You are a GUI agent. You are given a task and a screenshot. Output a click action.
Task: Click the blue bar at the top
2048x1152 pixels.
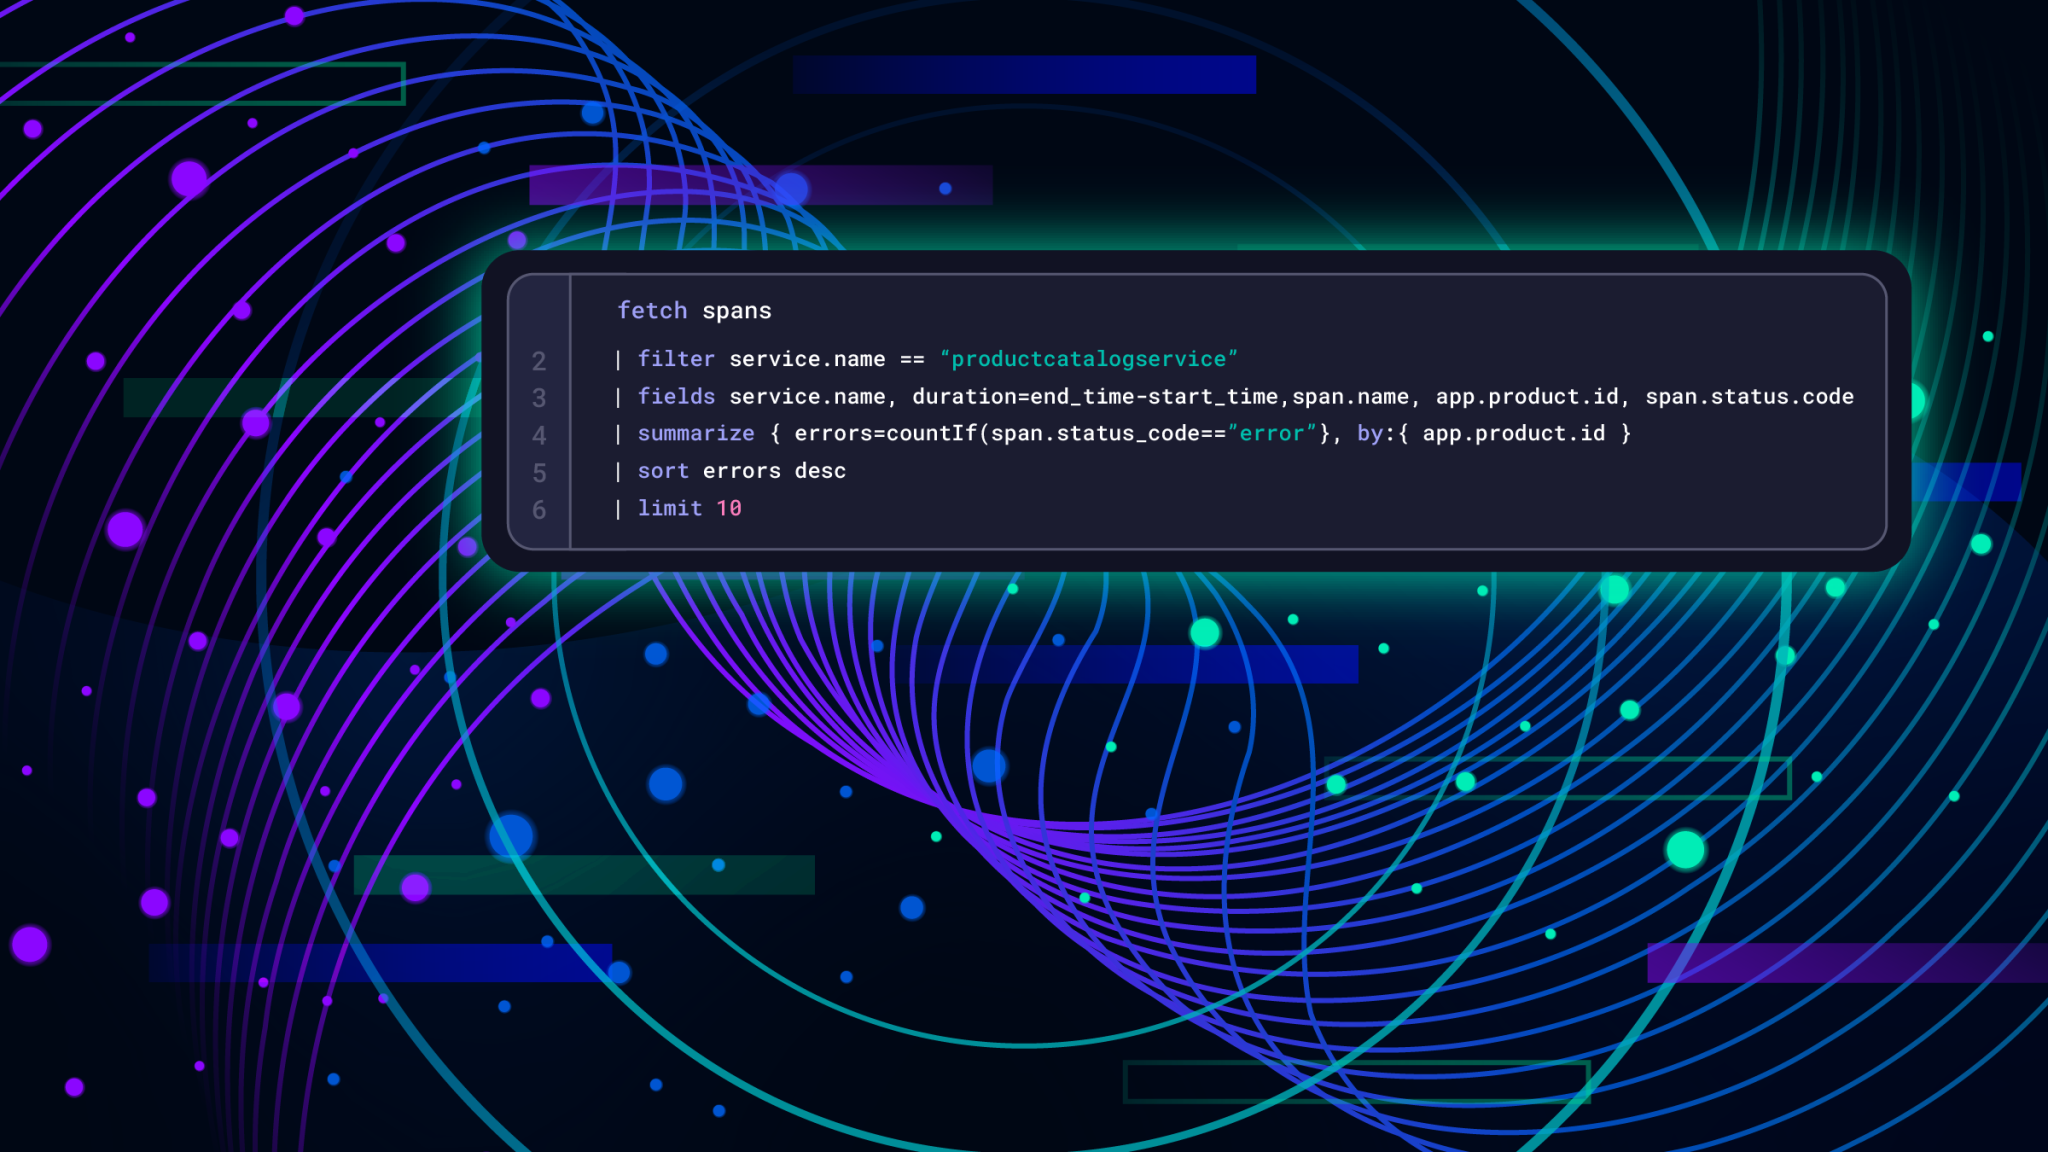pos(1022,74)
